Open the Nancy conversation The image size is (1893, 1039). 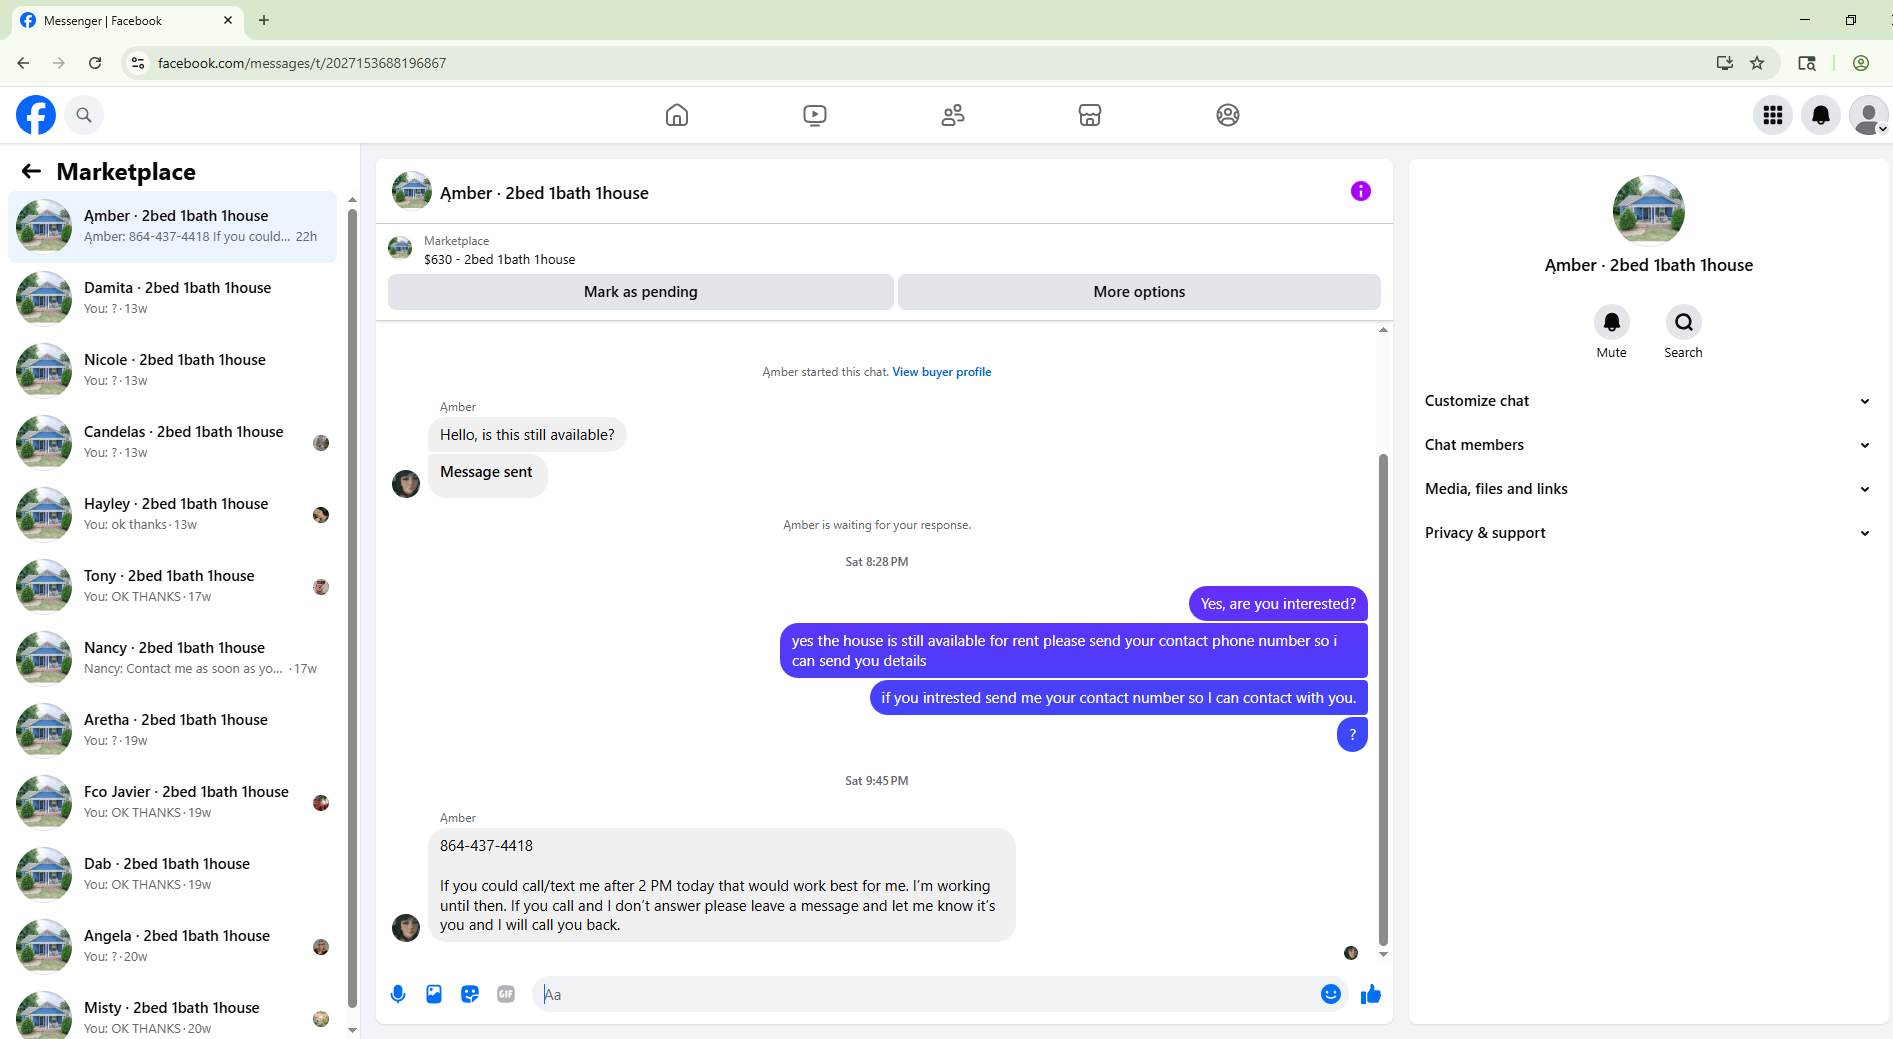pos(172,658)
